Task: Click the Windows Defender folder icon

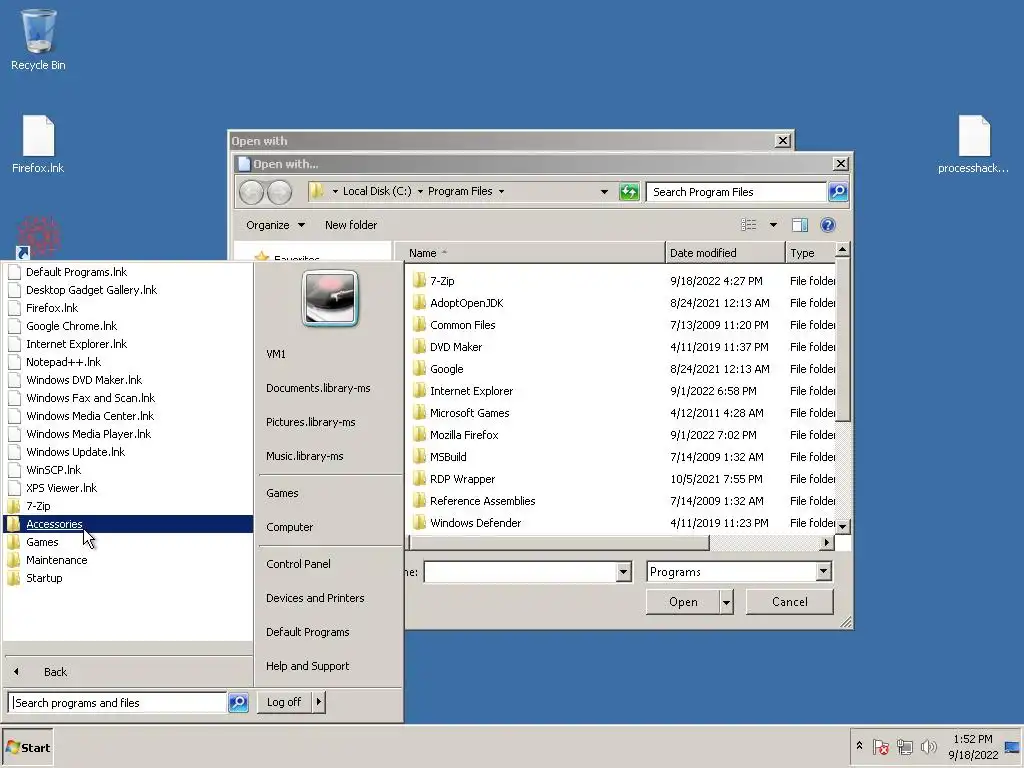Action: [x=419, y=523]
